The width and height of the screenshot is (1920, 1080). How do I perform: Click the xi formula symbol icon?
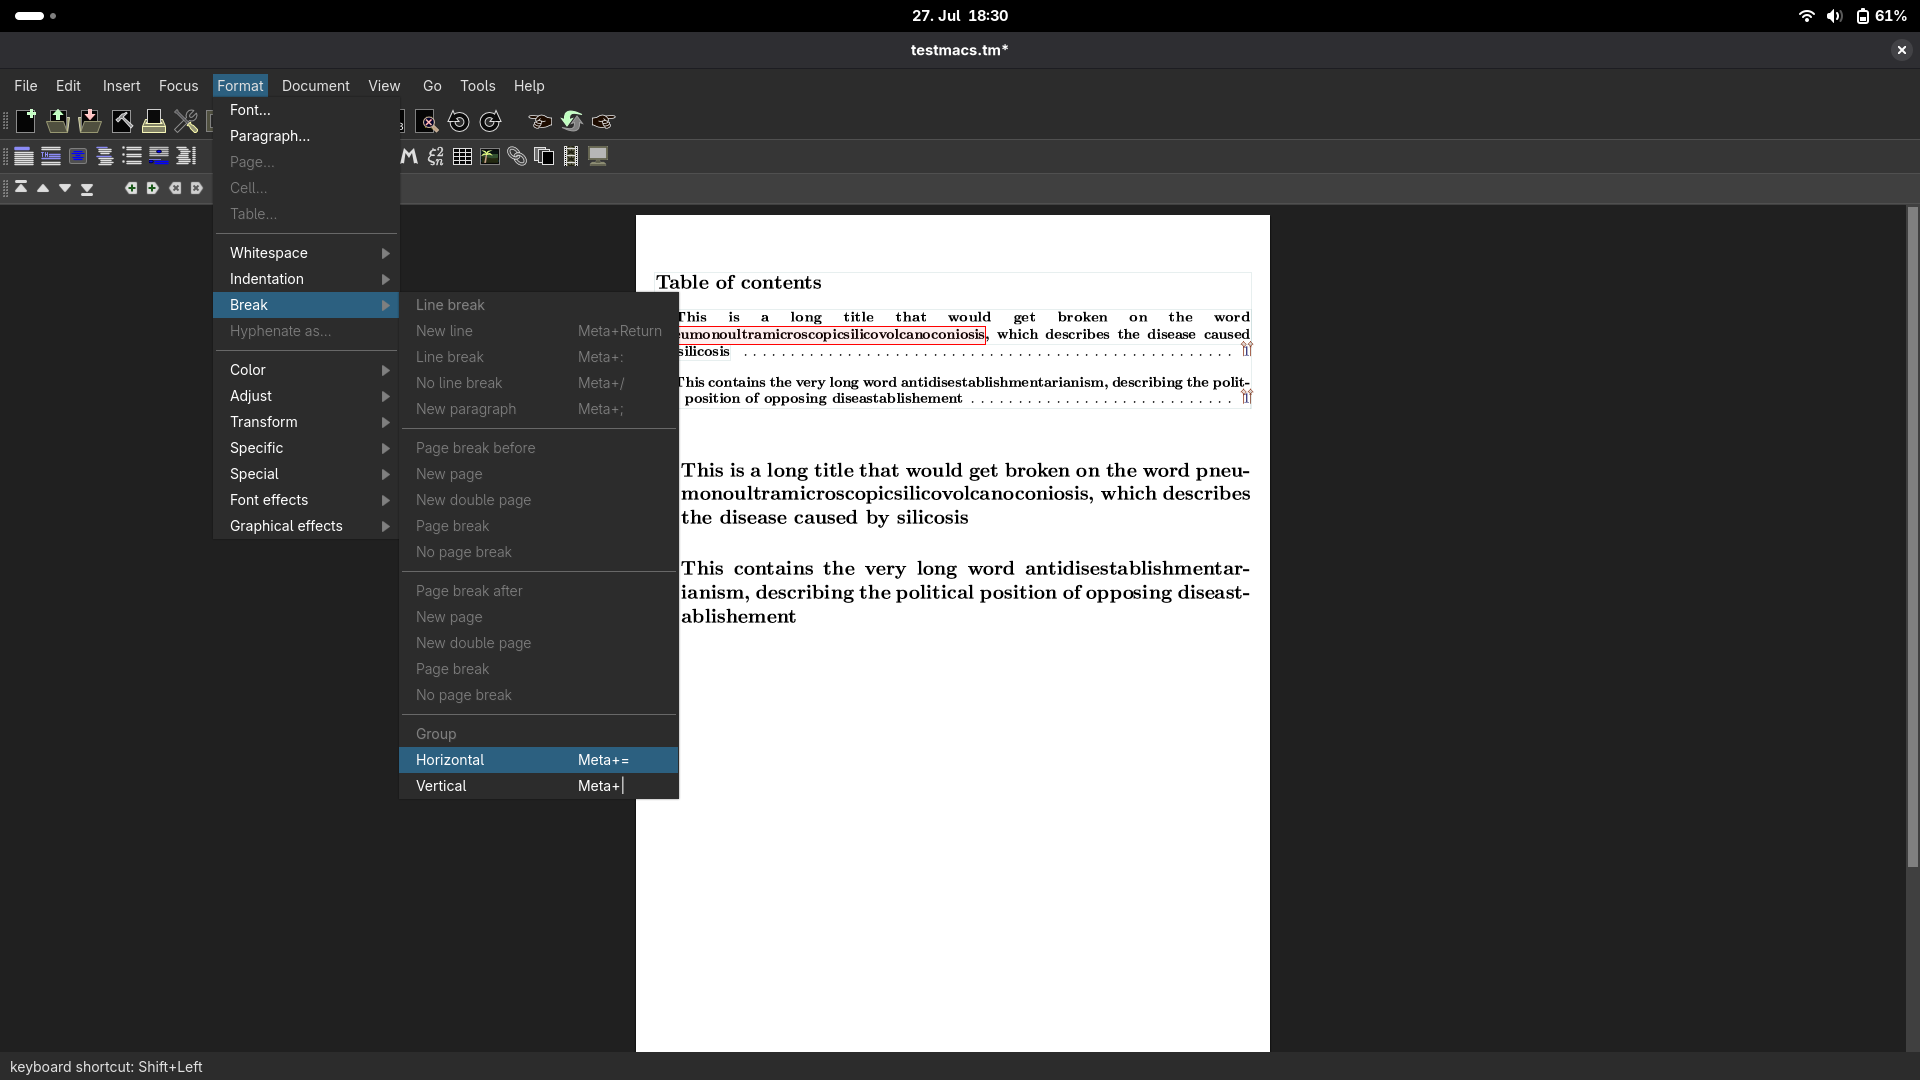click(436, 156)
